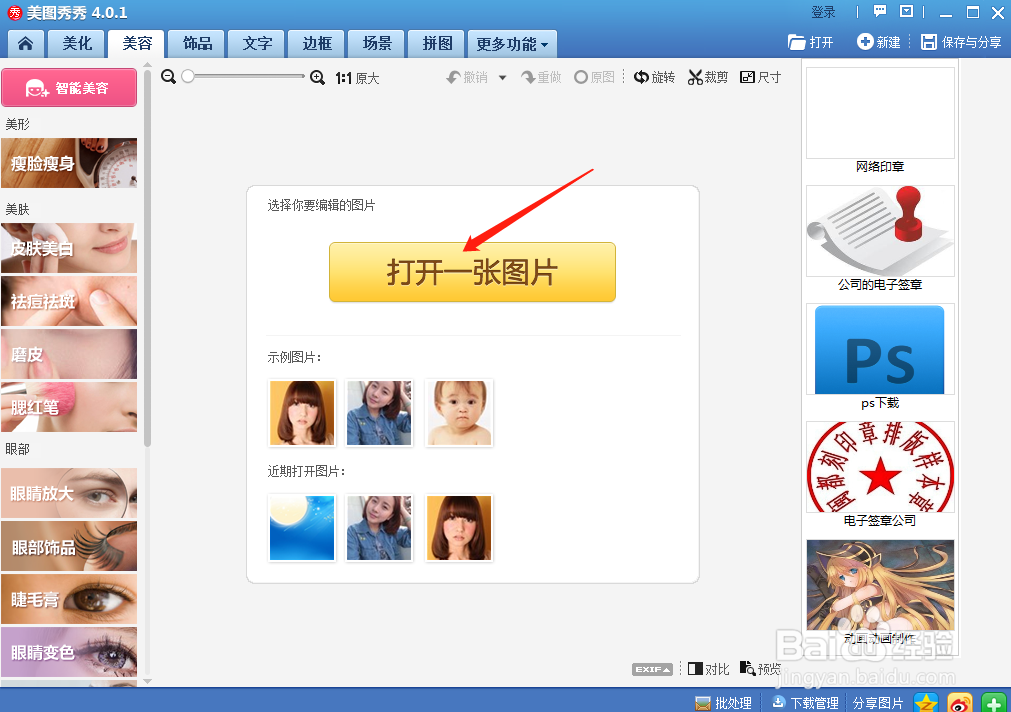Click the zoom out magnifier icon
Image resolution: width=1011 pixels, height=712 pixels.
[x=168, y=77]
